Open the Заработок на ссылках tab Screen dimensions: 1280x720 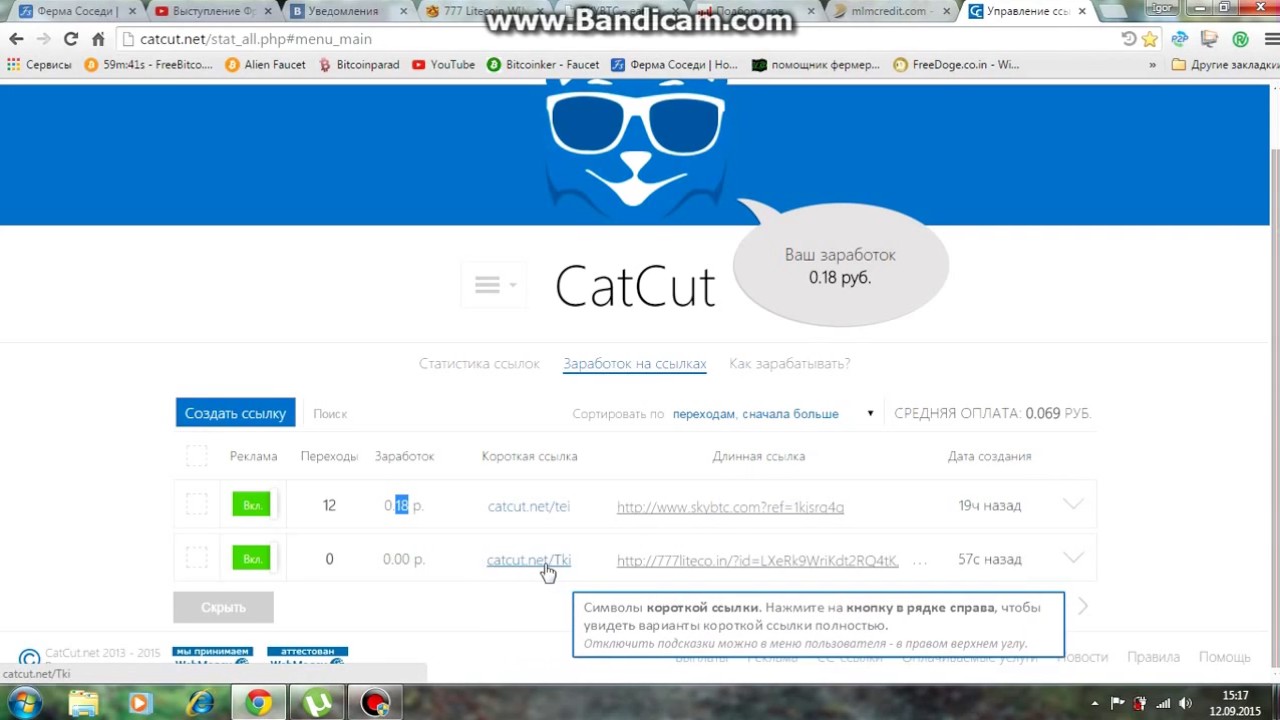(635, 364)
